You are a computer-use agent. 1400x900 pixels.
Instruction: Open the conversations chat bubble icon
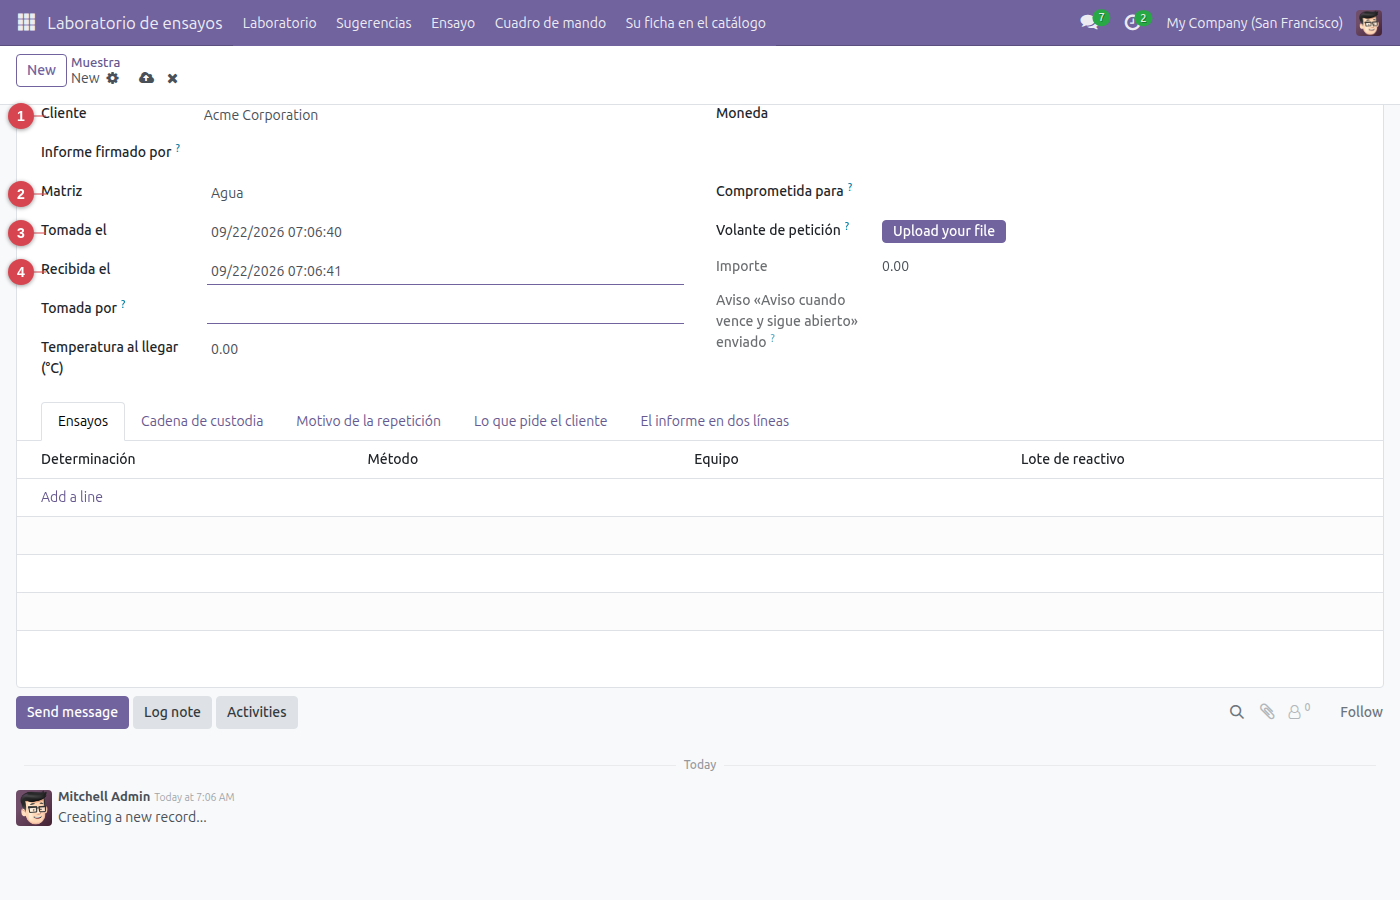click(1089, 22)
